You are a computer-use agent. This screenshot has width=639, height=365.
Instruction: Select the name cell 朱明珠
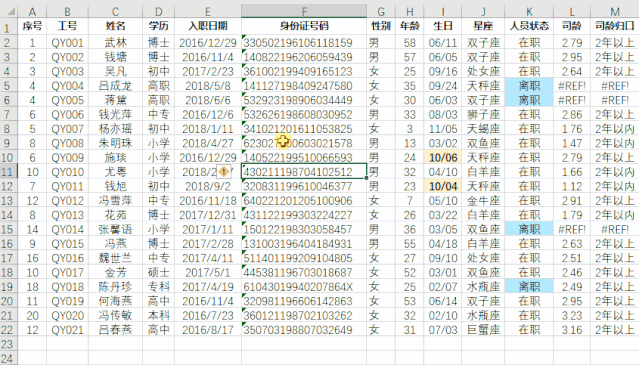[115, 143]
